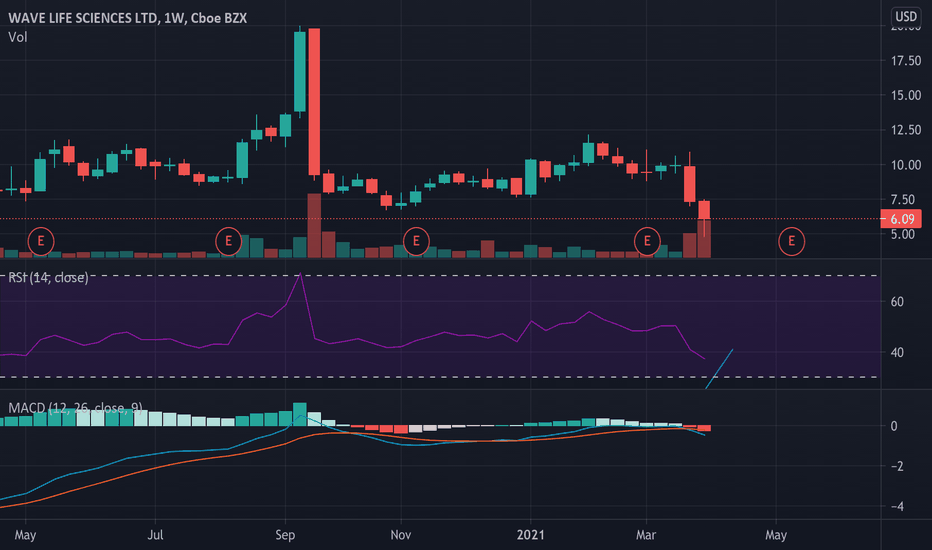Click the RSI (14, close) indicator label
932x550 pixels.
tap(48, 278)
